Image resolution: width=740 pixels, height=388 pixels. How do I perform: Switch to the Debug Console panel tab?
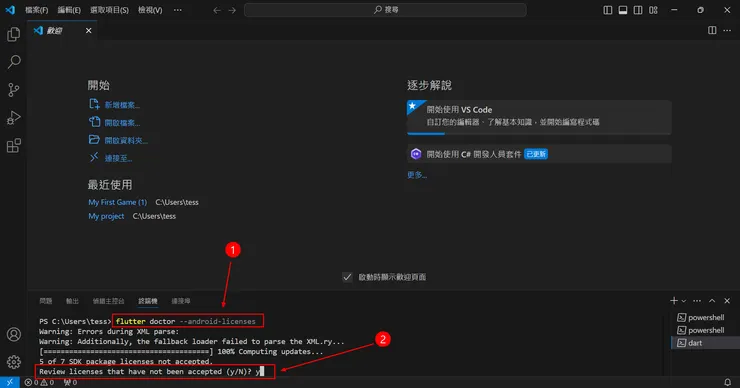coord(108,301)
